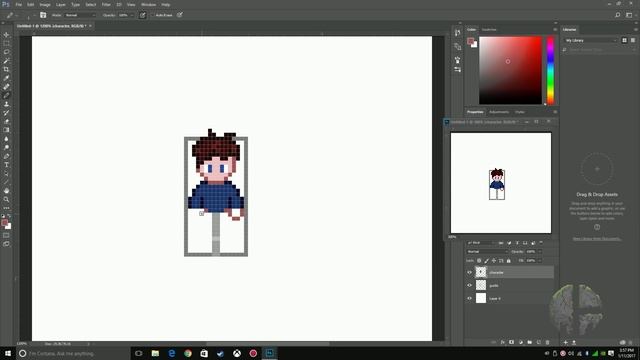The image size is (640, 360).
Task: Pick a shade in the red color field
Action: click(x=510, y=70)
